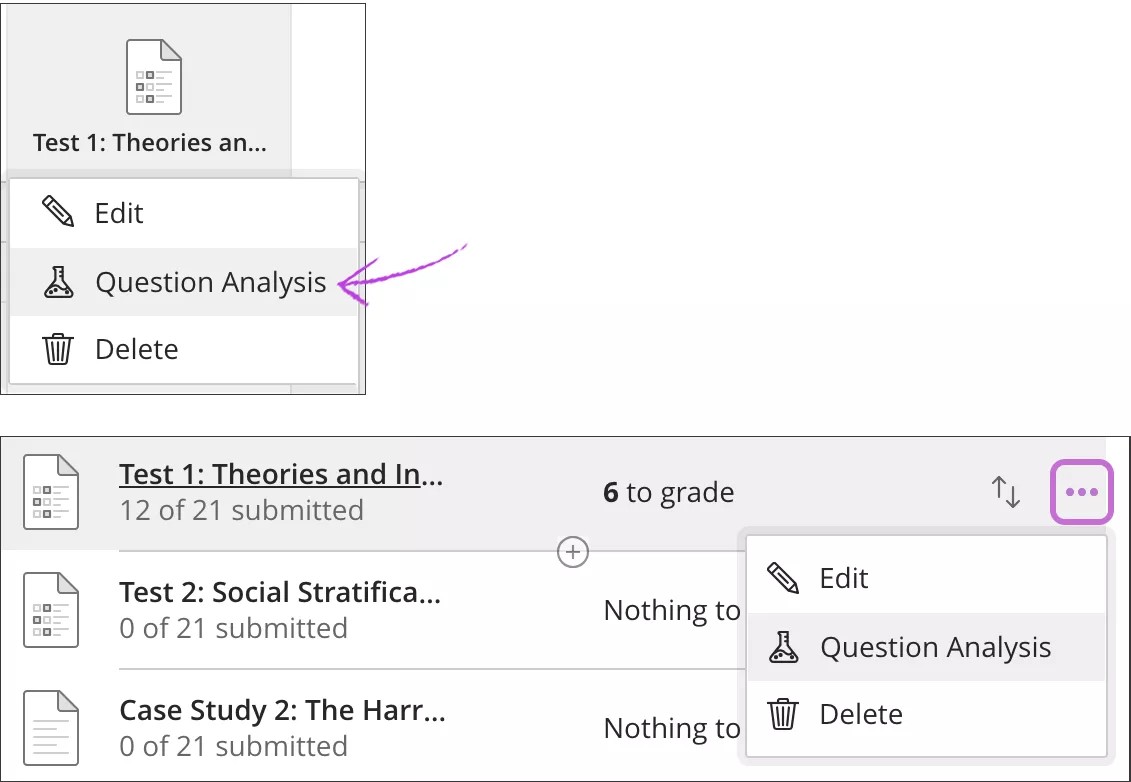Choose Question Analysis from the top context menu

211,282
